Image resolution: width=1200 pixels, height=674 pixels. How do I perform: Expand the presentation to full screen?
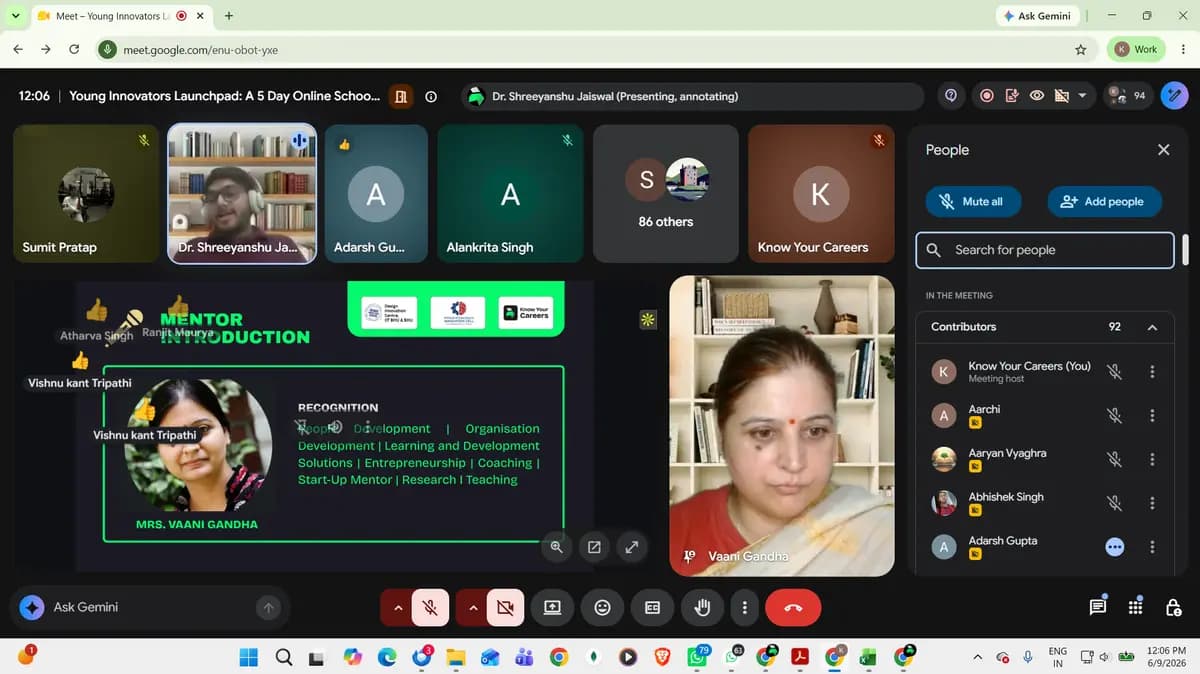632,547
